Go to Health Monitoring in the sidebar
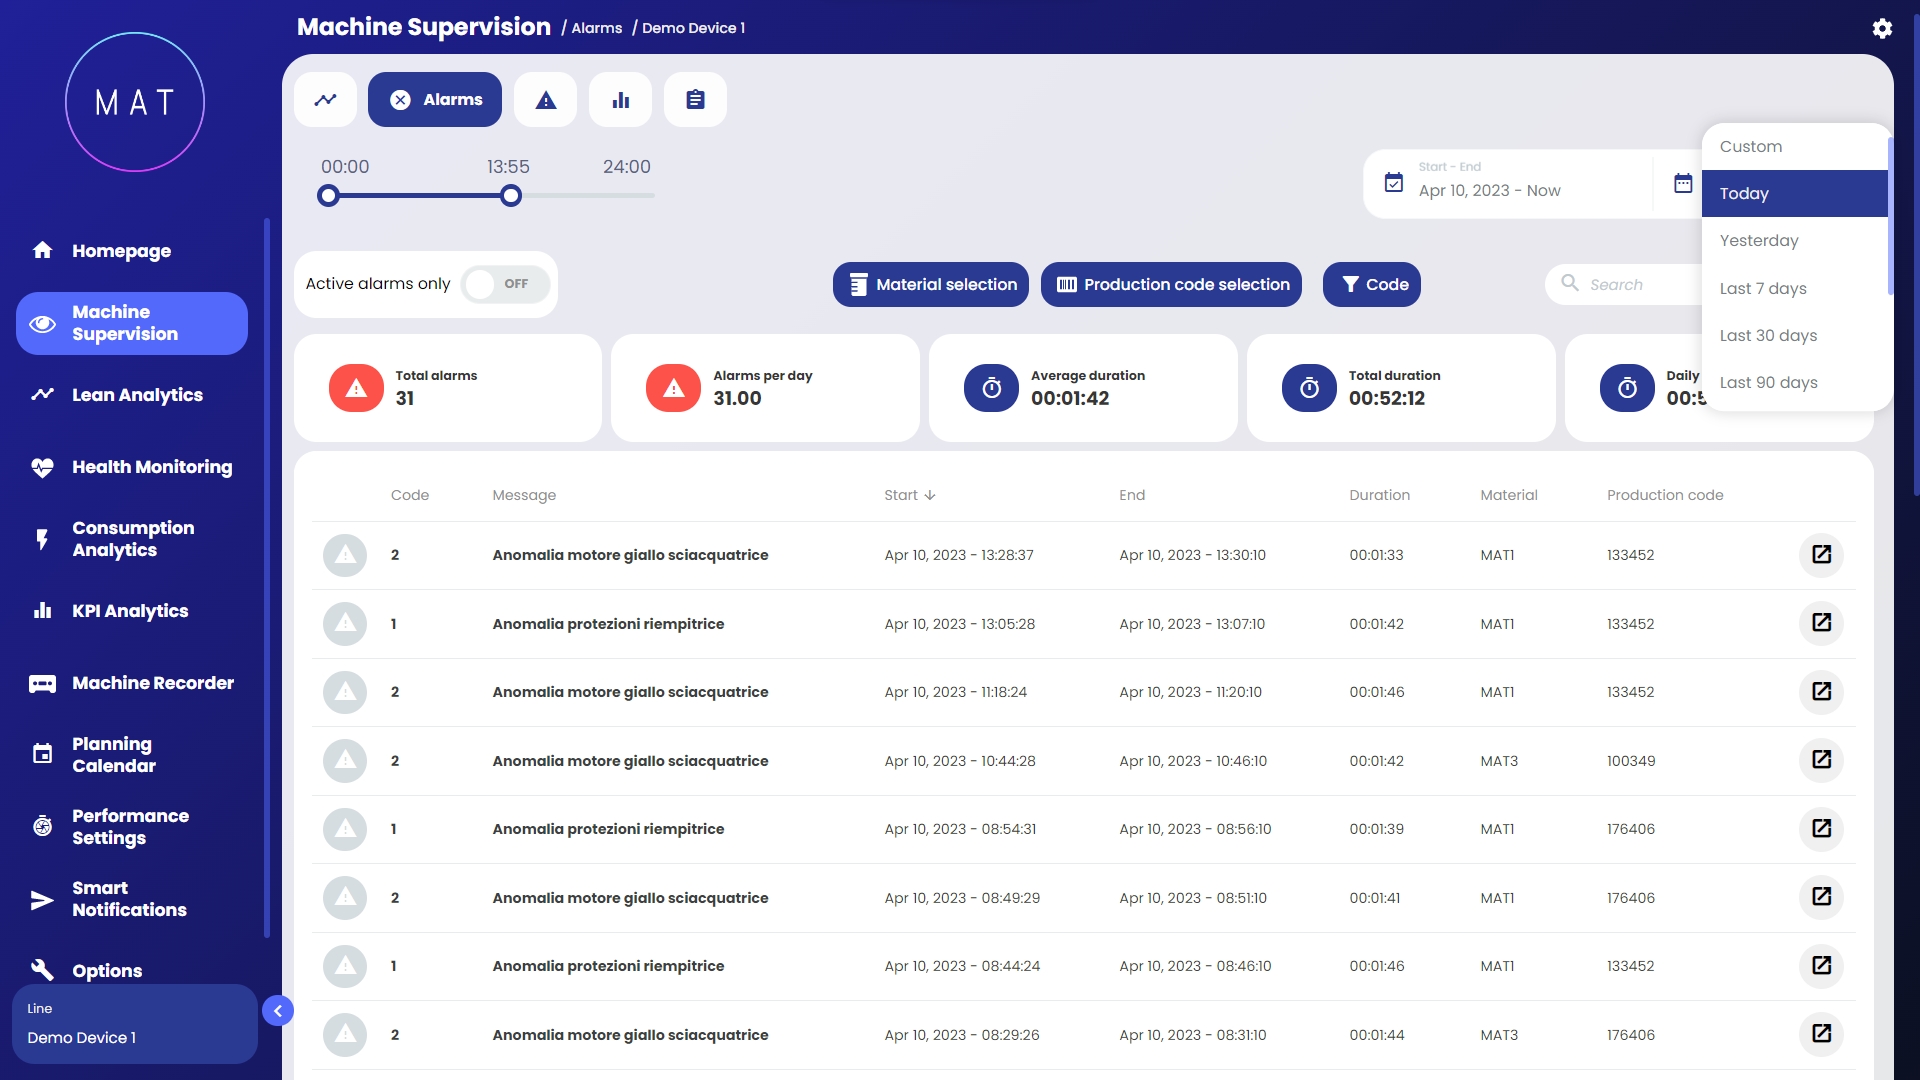The height and width of the screenshot is (1080, 1920). tap(151, 467)
